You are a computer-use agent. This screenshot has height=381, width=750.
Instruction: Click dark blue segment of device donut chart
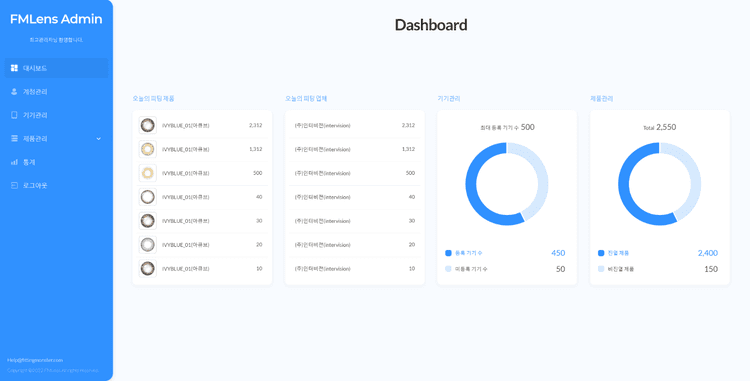coord(471,184)
